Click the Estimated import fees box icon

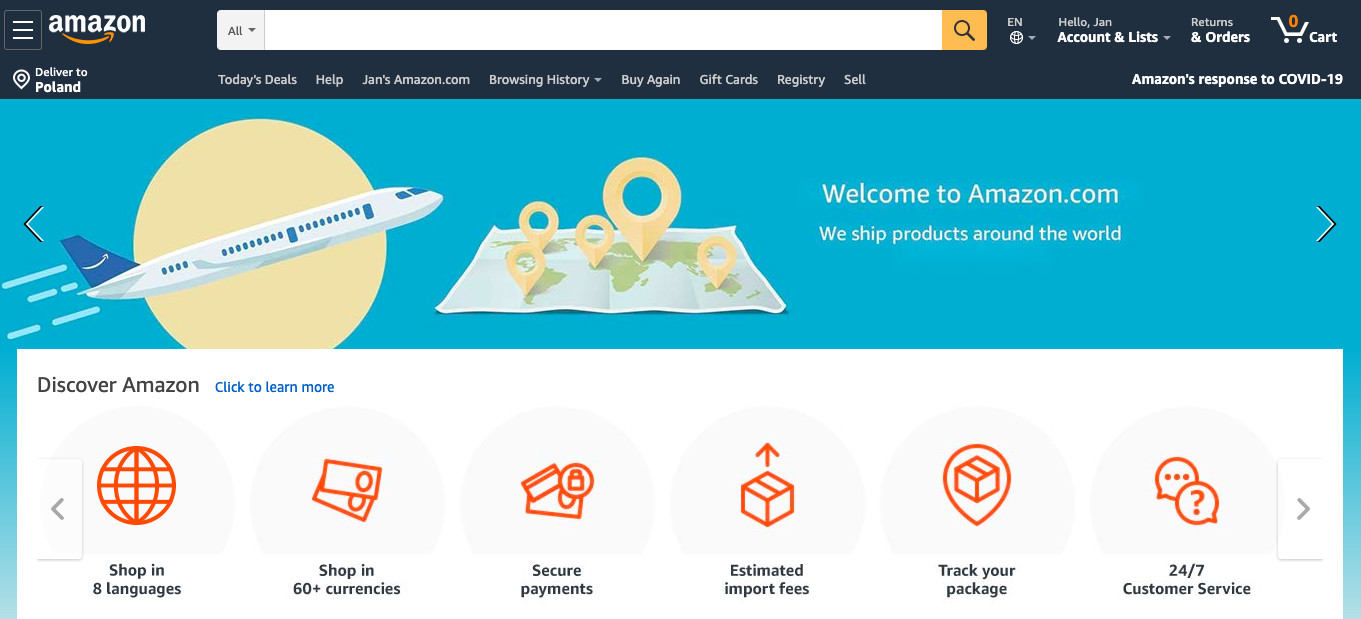point(767,486)
